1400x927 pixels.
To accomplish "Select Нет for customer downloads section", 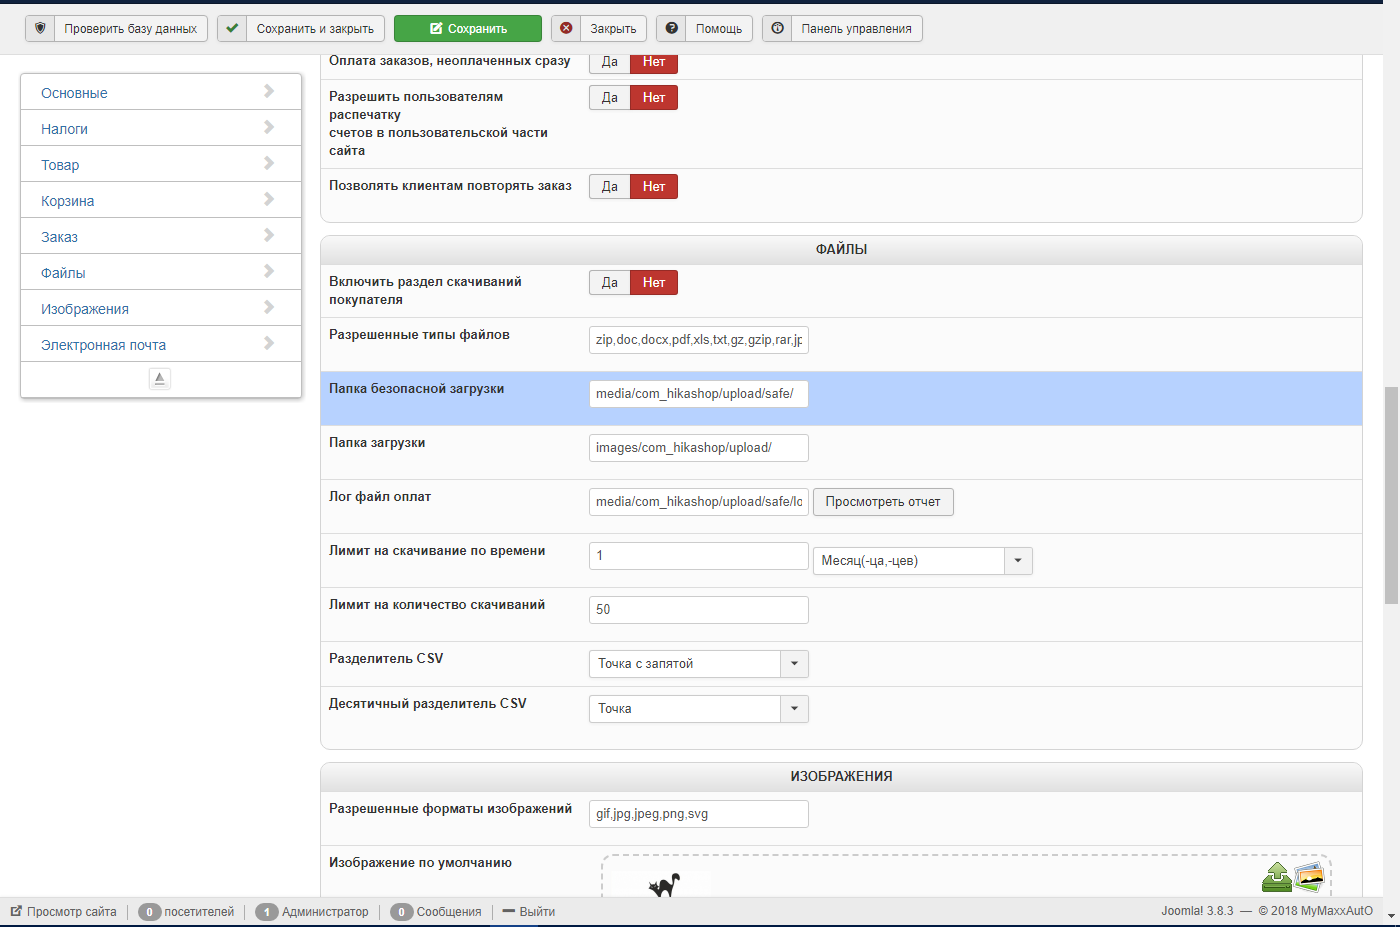I will pyautogui.click(x=654, y=283).
